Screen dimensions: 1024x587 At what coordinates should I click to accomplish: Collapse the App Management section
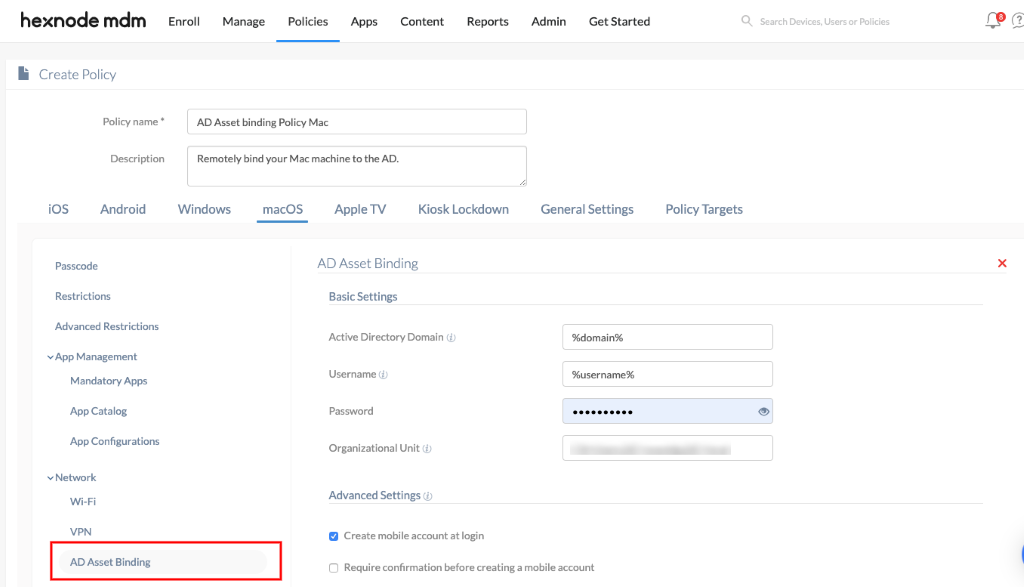pyautogui.click(x=50, y=357)
